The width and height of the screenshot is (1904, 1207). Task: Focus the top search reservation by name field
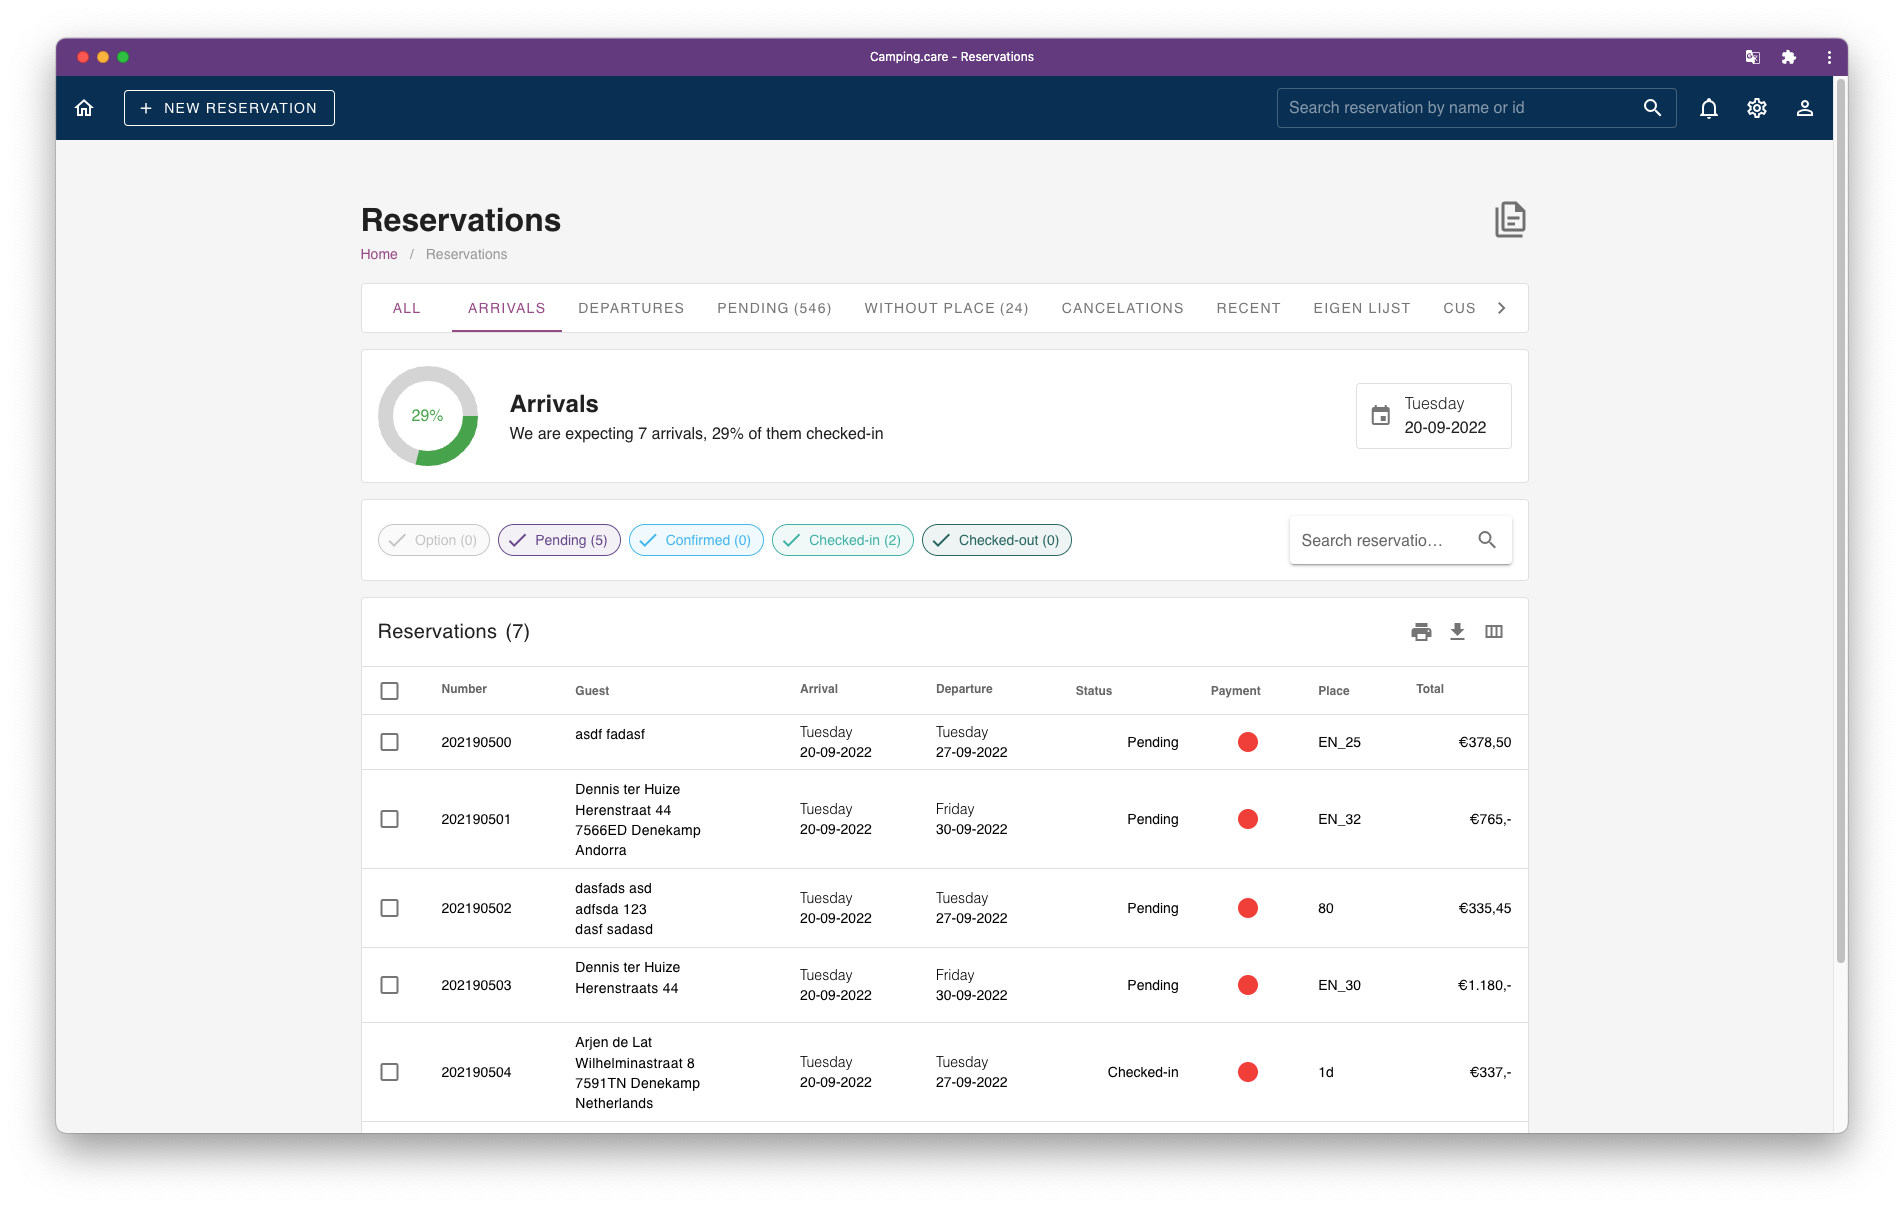(1459, 108)
